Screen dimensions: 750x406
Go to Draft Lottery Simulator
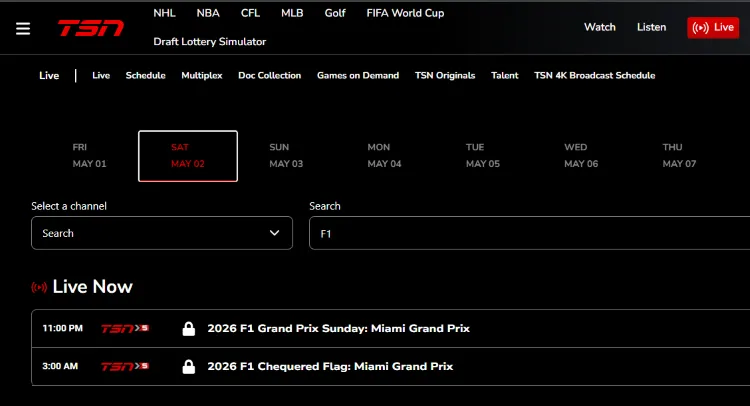click(209, 41)
